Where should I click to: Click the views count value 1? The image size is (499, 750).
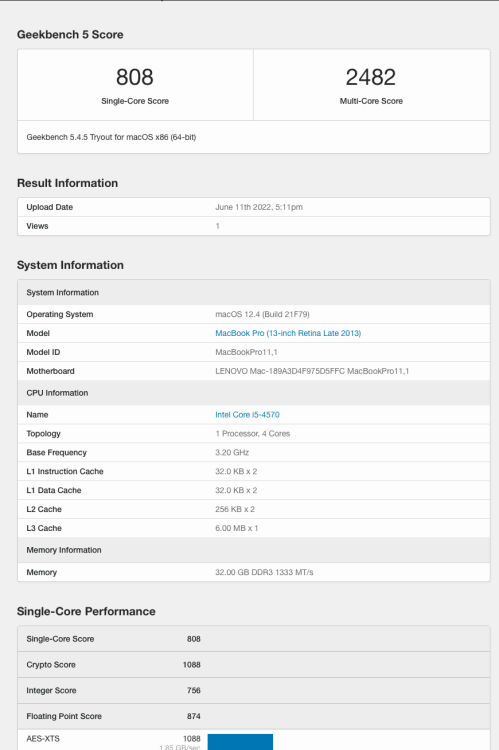(x=218, y=226)
